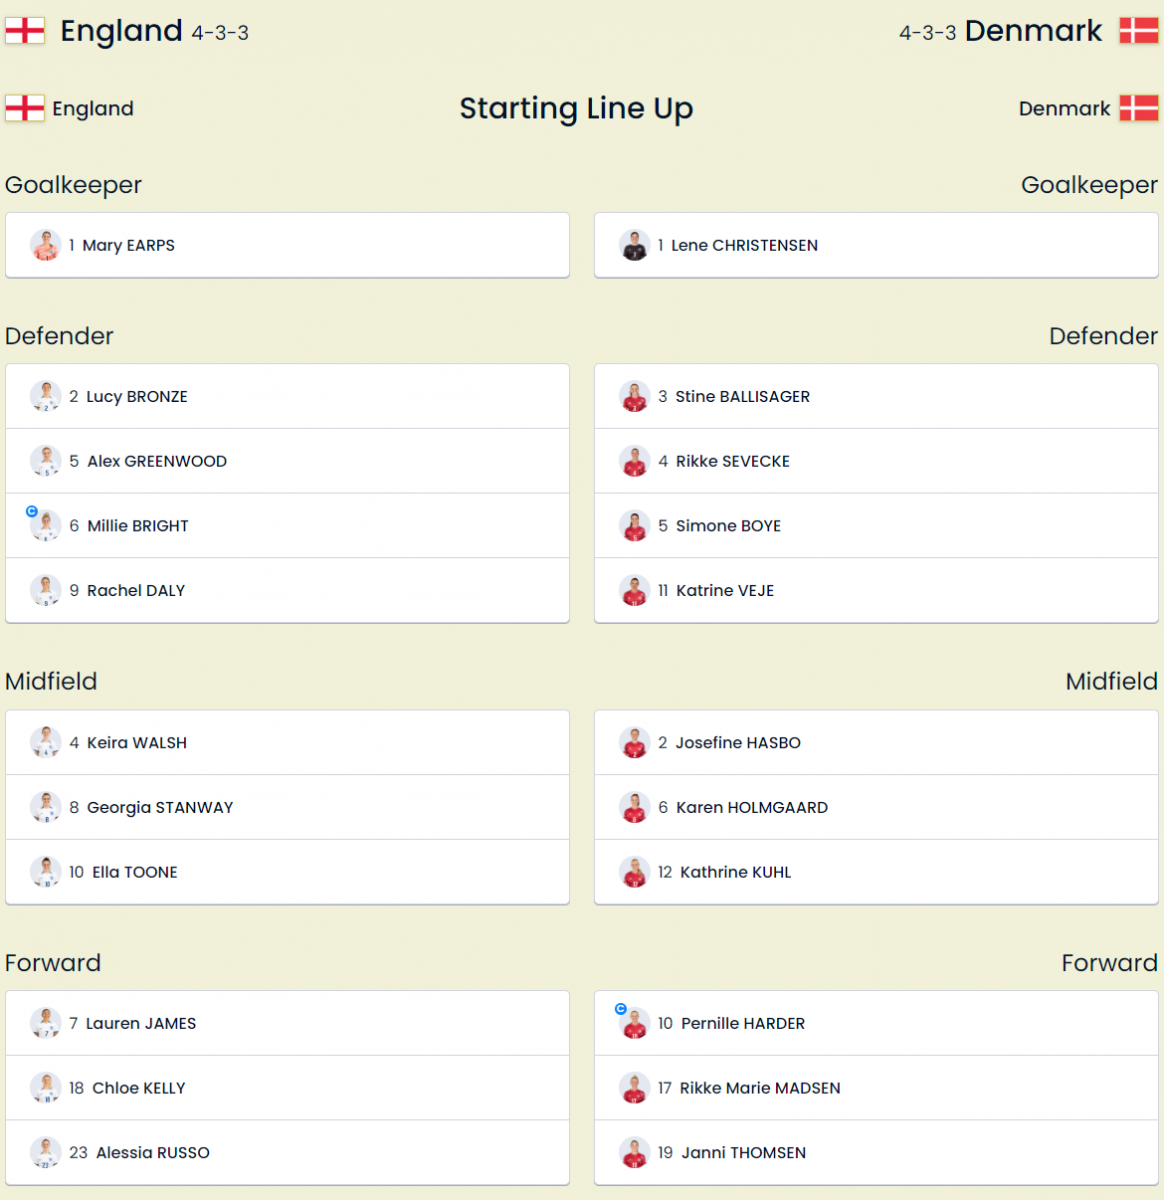1164x1200 pixels.
Task: Open Alex Greenwood player row
Action: tap(287, 461)
